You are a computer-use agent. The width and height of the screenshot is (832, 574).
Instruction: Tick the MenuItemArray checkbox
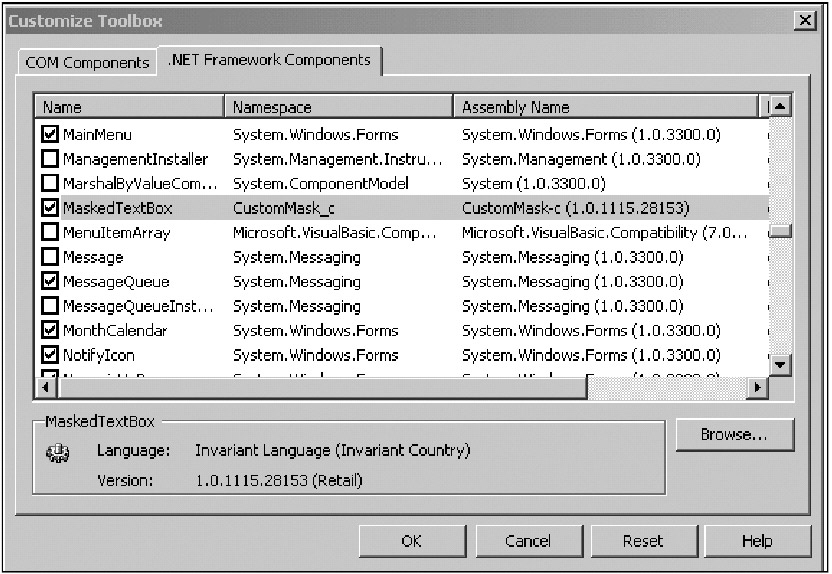tap(50, 233)
